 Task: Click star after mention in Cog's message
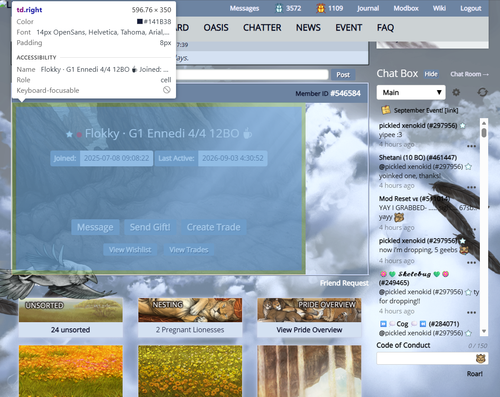(x=468, y=333)
